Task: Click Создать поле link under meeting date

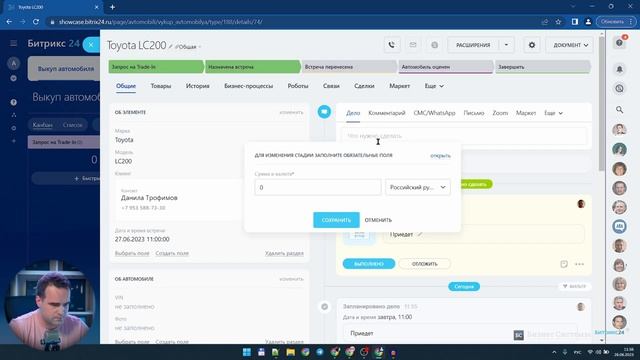Action: point(172,253)
